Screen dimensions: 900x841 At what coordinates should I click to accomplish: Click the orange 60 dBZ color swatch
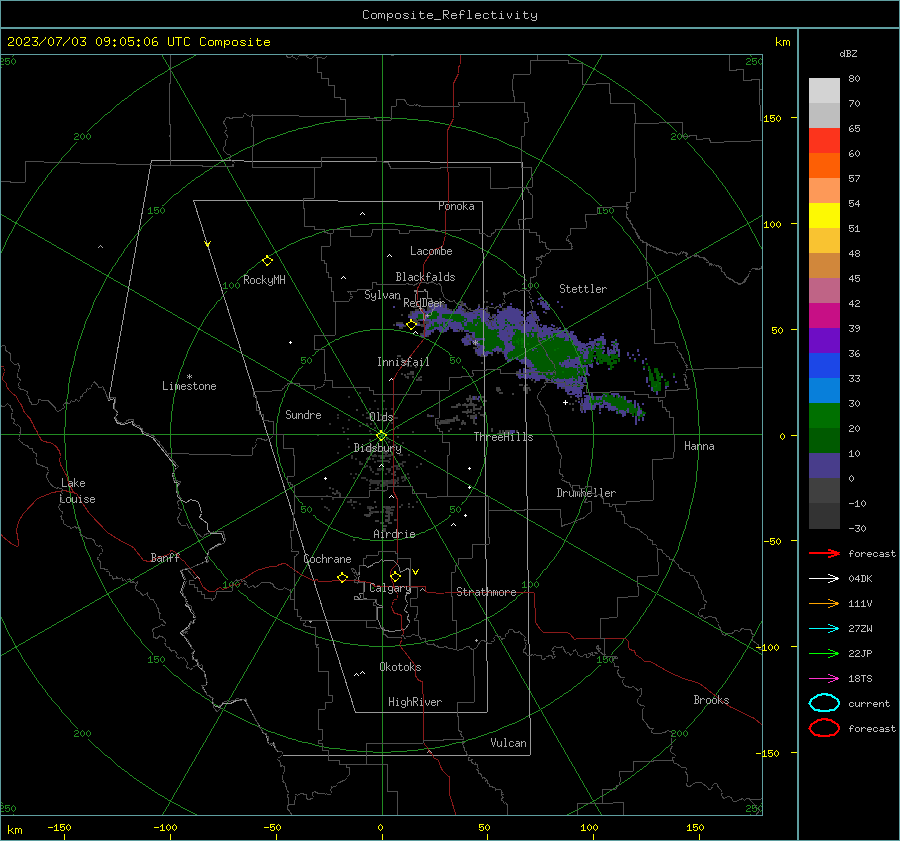pyautogui.click(x=824, y=166)
